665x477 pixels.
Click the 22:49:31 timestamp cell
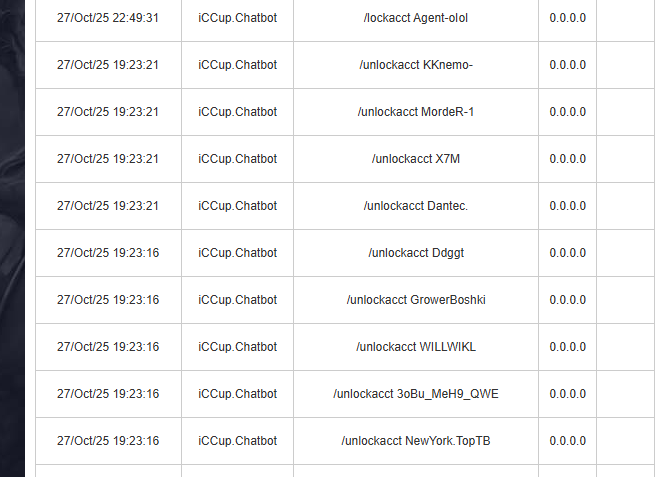pos(107,18)
